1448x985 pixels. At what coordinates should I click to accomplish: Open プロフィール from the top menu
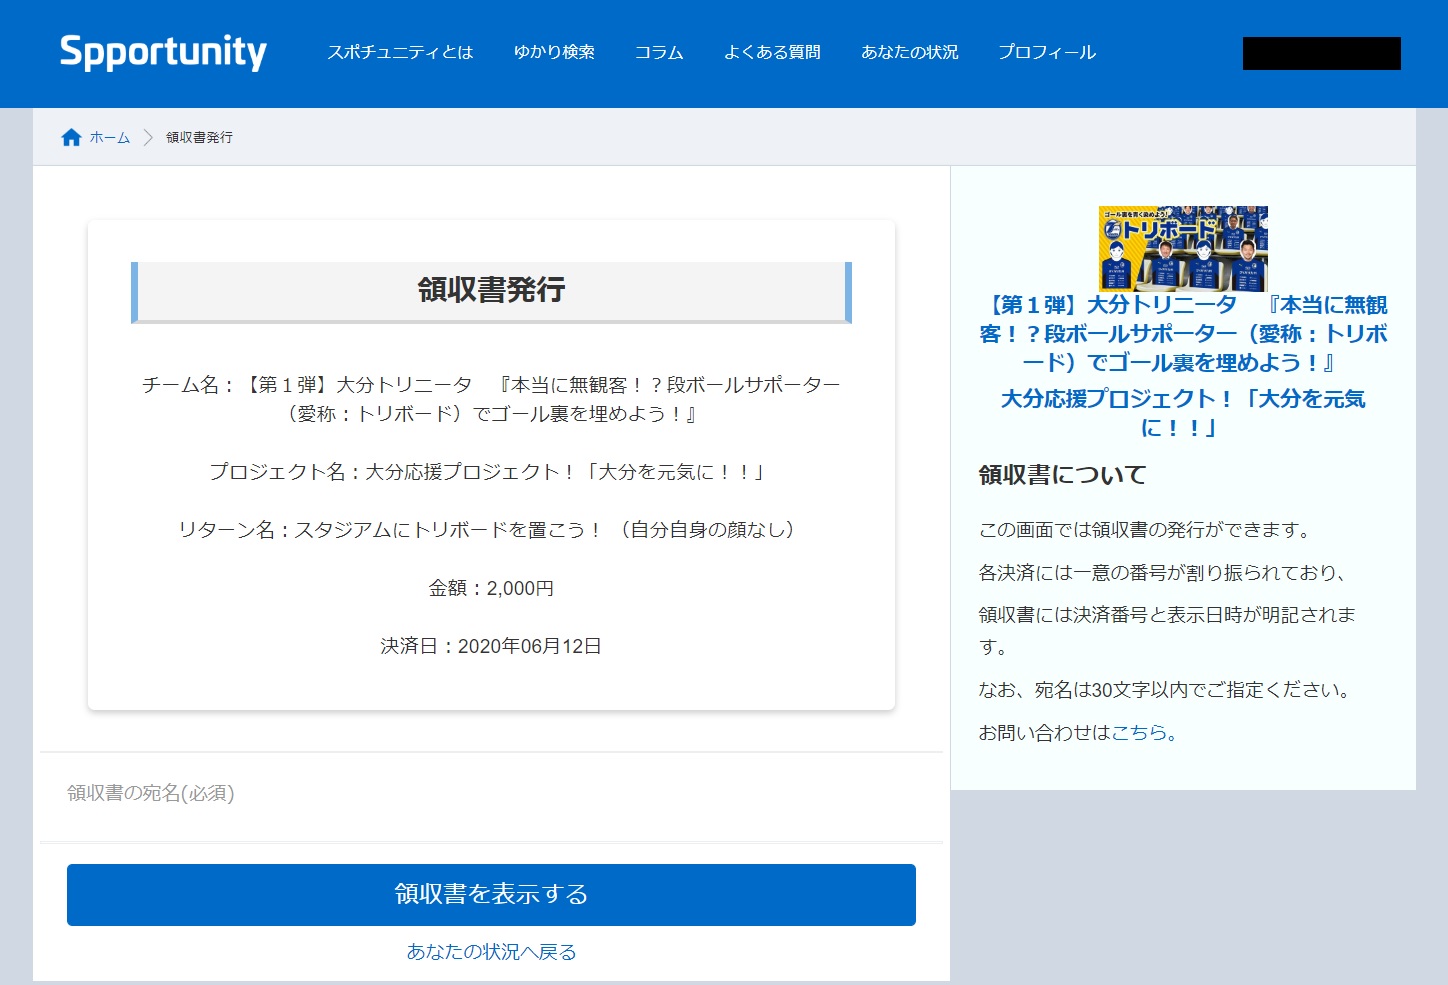[x=1047, y=52]
